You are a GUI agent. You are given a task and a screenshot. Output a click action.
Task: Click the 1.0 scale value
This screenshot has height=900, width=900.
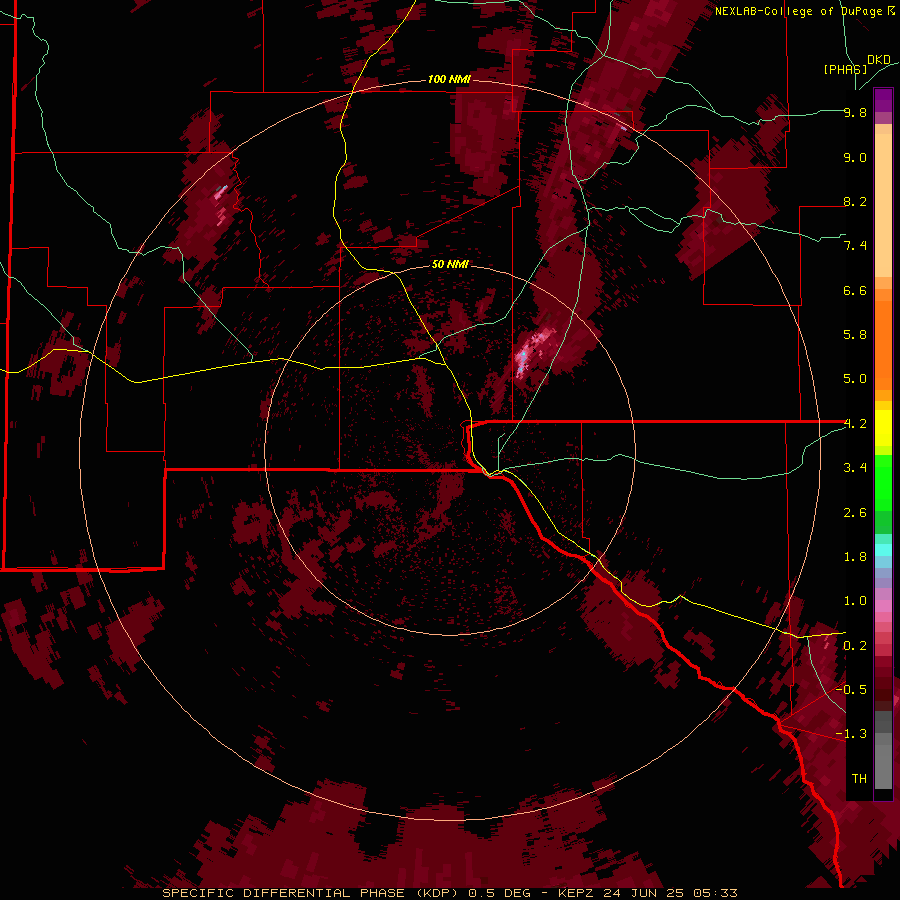pos(855,601)
